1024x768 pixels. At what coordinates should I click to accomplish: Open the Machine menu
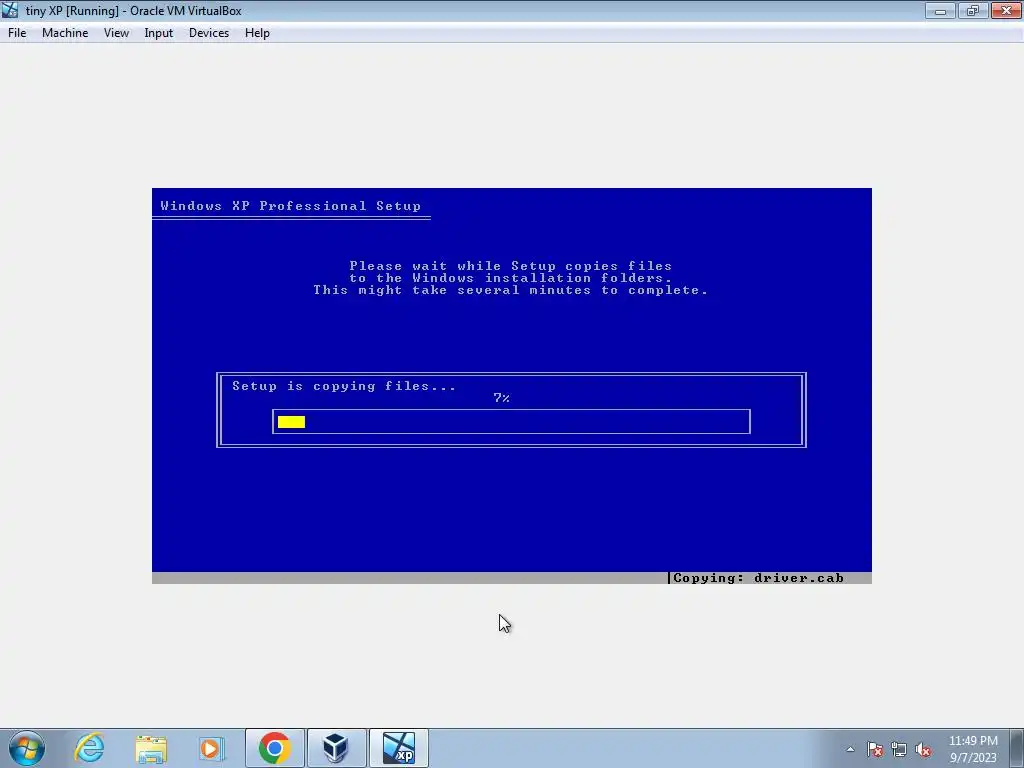tap(65, 33)
